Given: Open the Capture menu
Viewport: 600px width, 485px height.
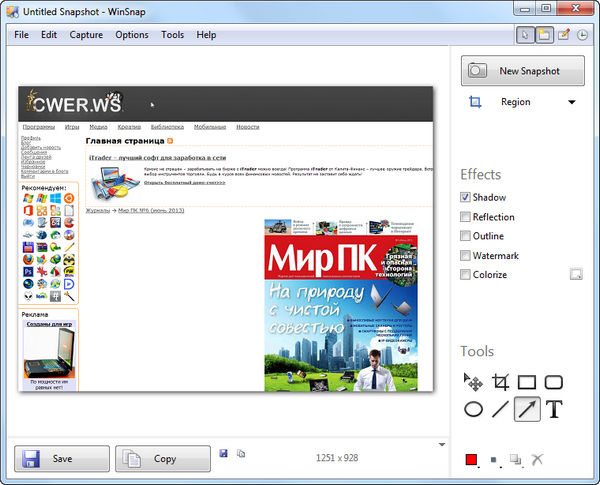Looking at the screenshot, I should pyautogui.click(x=86, y=35).
